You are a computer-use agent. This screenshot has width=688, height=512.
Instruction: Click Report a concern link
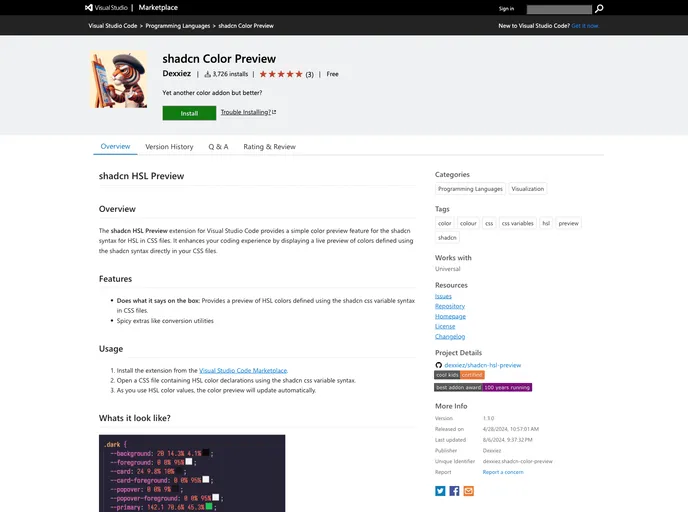pos(503,472)
